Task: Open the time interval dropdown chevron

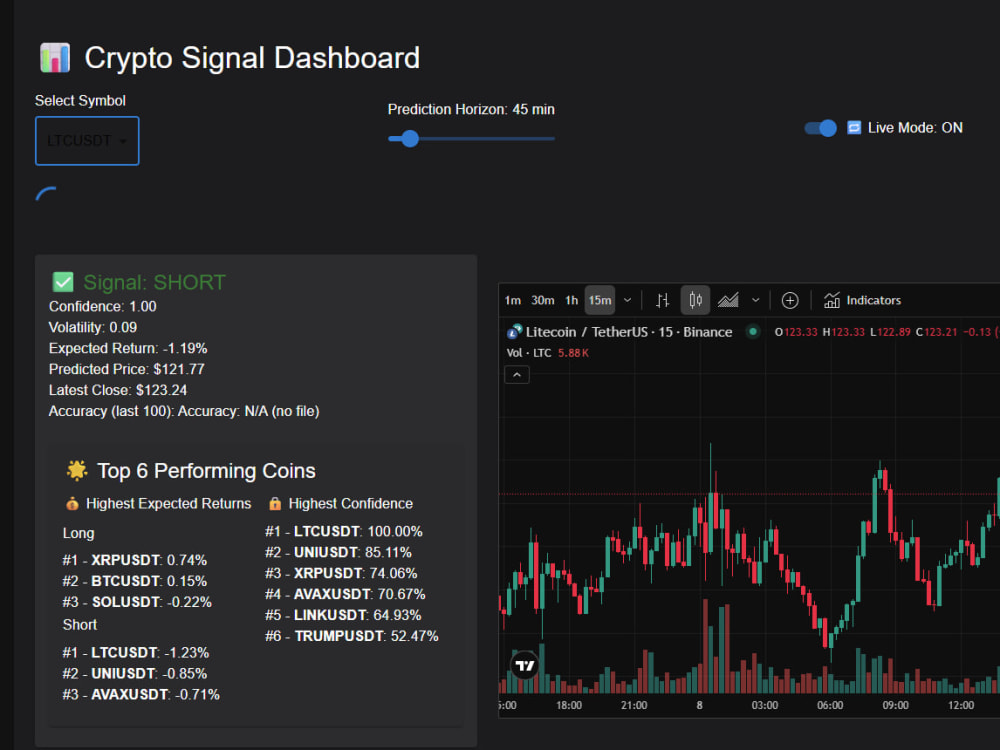Action: coord(628,300)
